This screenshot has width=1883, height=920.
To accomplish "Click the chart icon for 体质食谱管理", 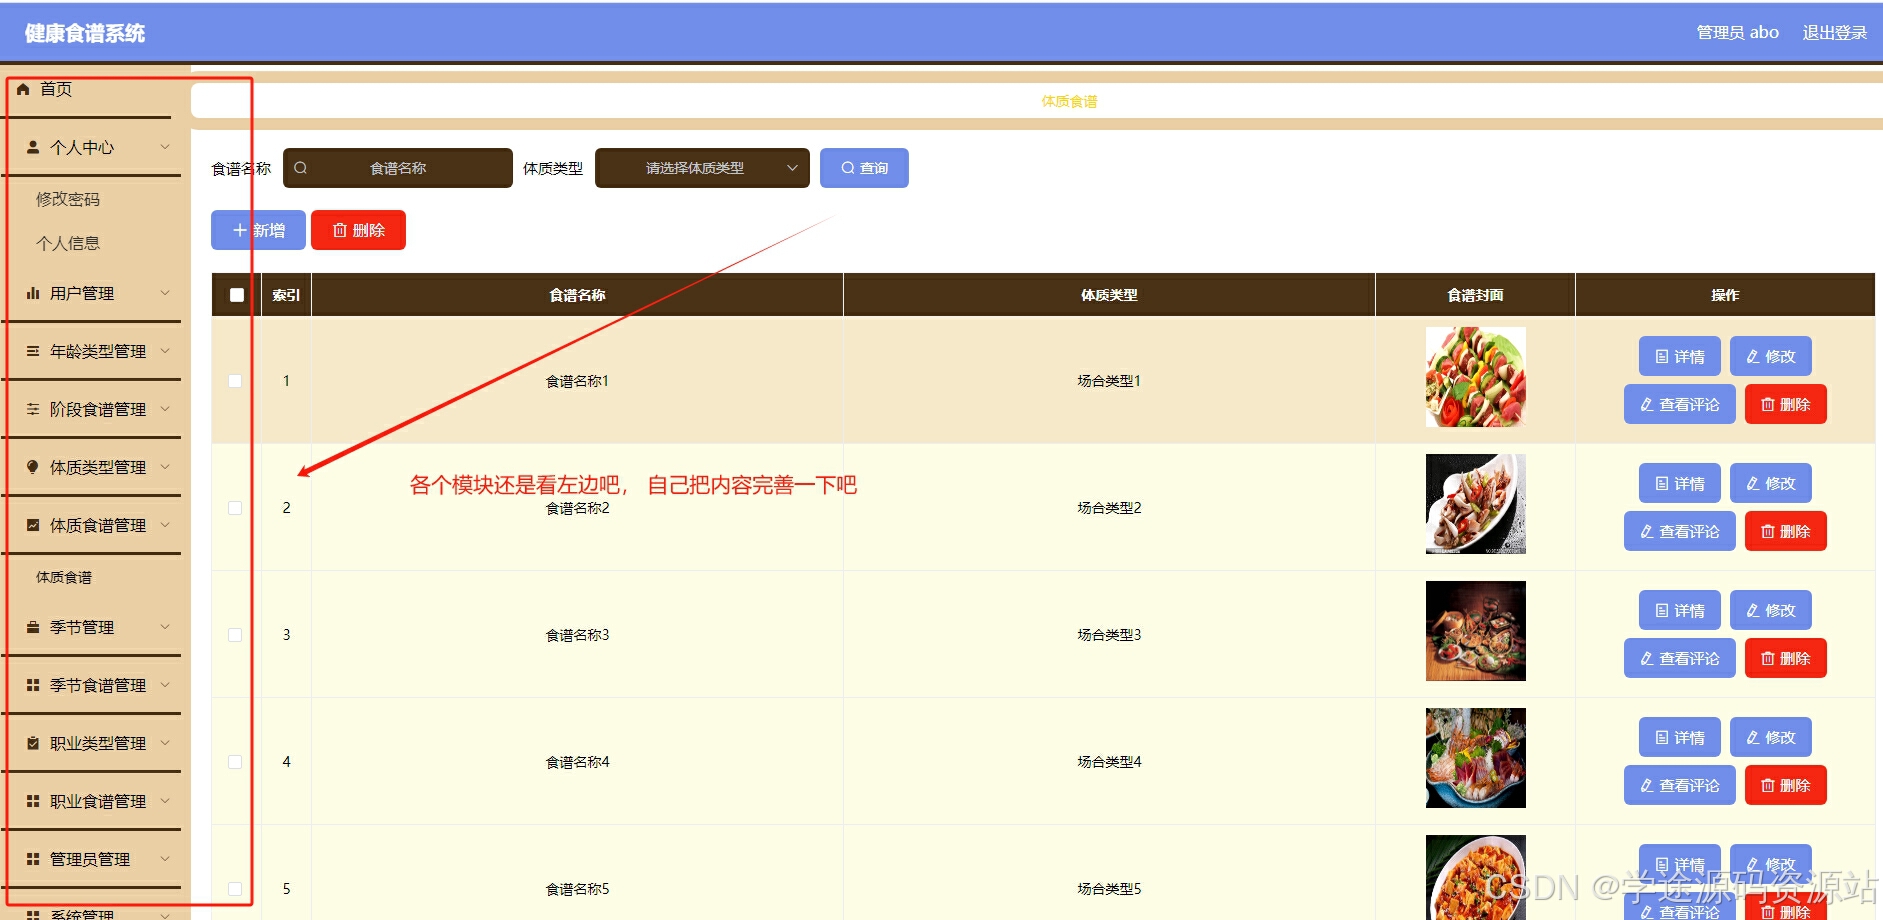I will [33, 525].
